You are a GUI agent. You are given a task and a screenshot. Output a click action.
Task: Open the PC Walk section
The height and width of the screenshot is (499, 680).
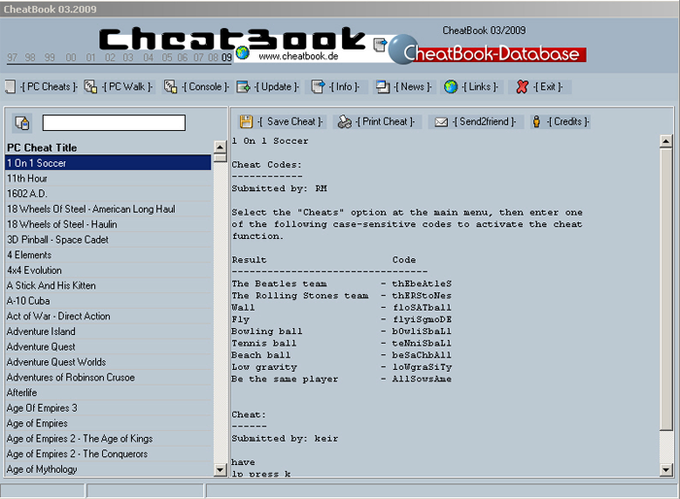click(128, 87)
